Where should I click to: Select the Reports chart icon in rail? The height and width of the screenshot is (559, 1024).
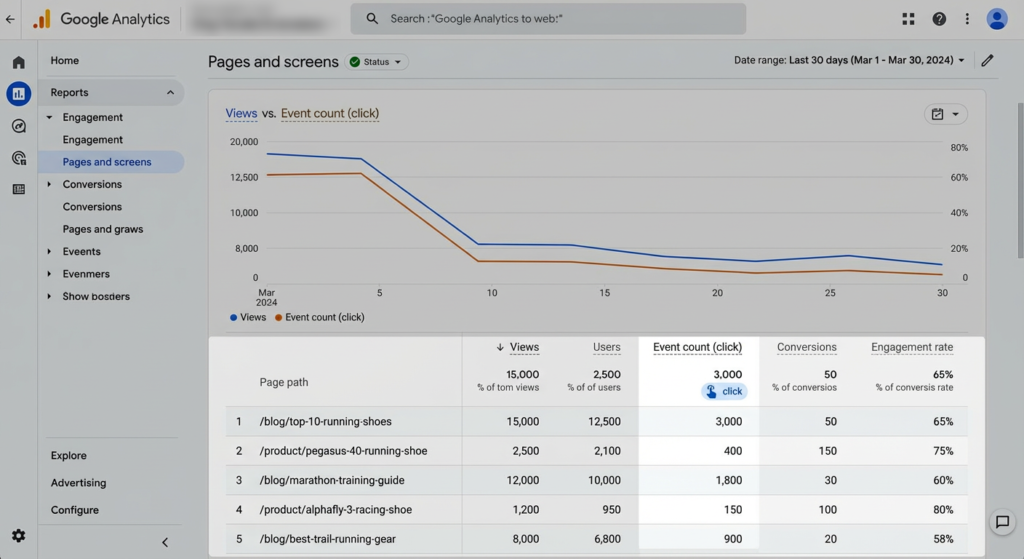pyautogui.click(x=18, y=94)
